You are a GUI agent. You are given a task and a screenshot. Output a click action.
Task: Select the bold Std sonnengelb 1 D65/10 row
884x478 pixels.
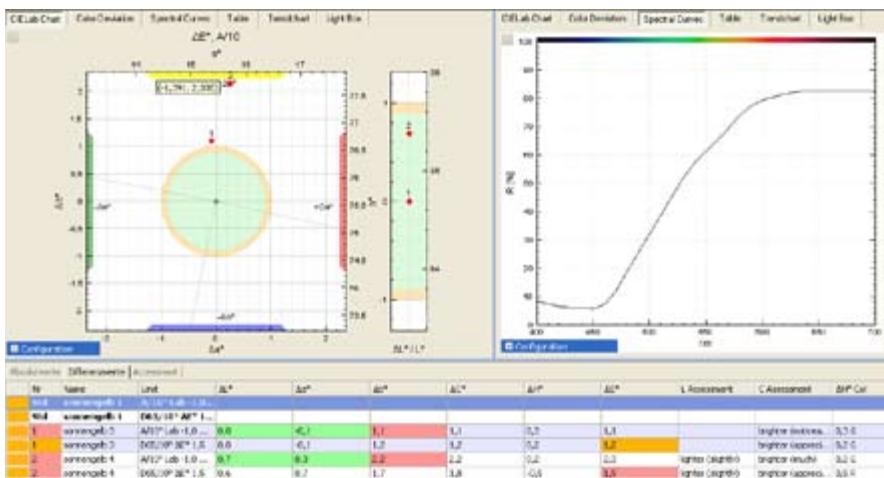tap(444, 417)
